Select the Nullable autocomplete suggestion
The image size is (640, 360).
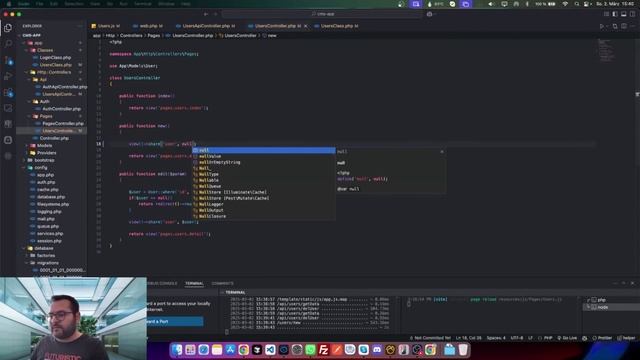(264, 180)
